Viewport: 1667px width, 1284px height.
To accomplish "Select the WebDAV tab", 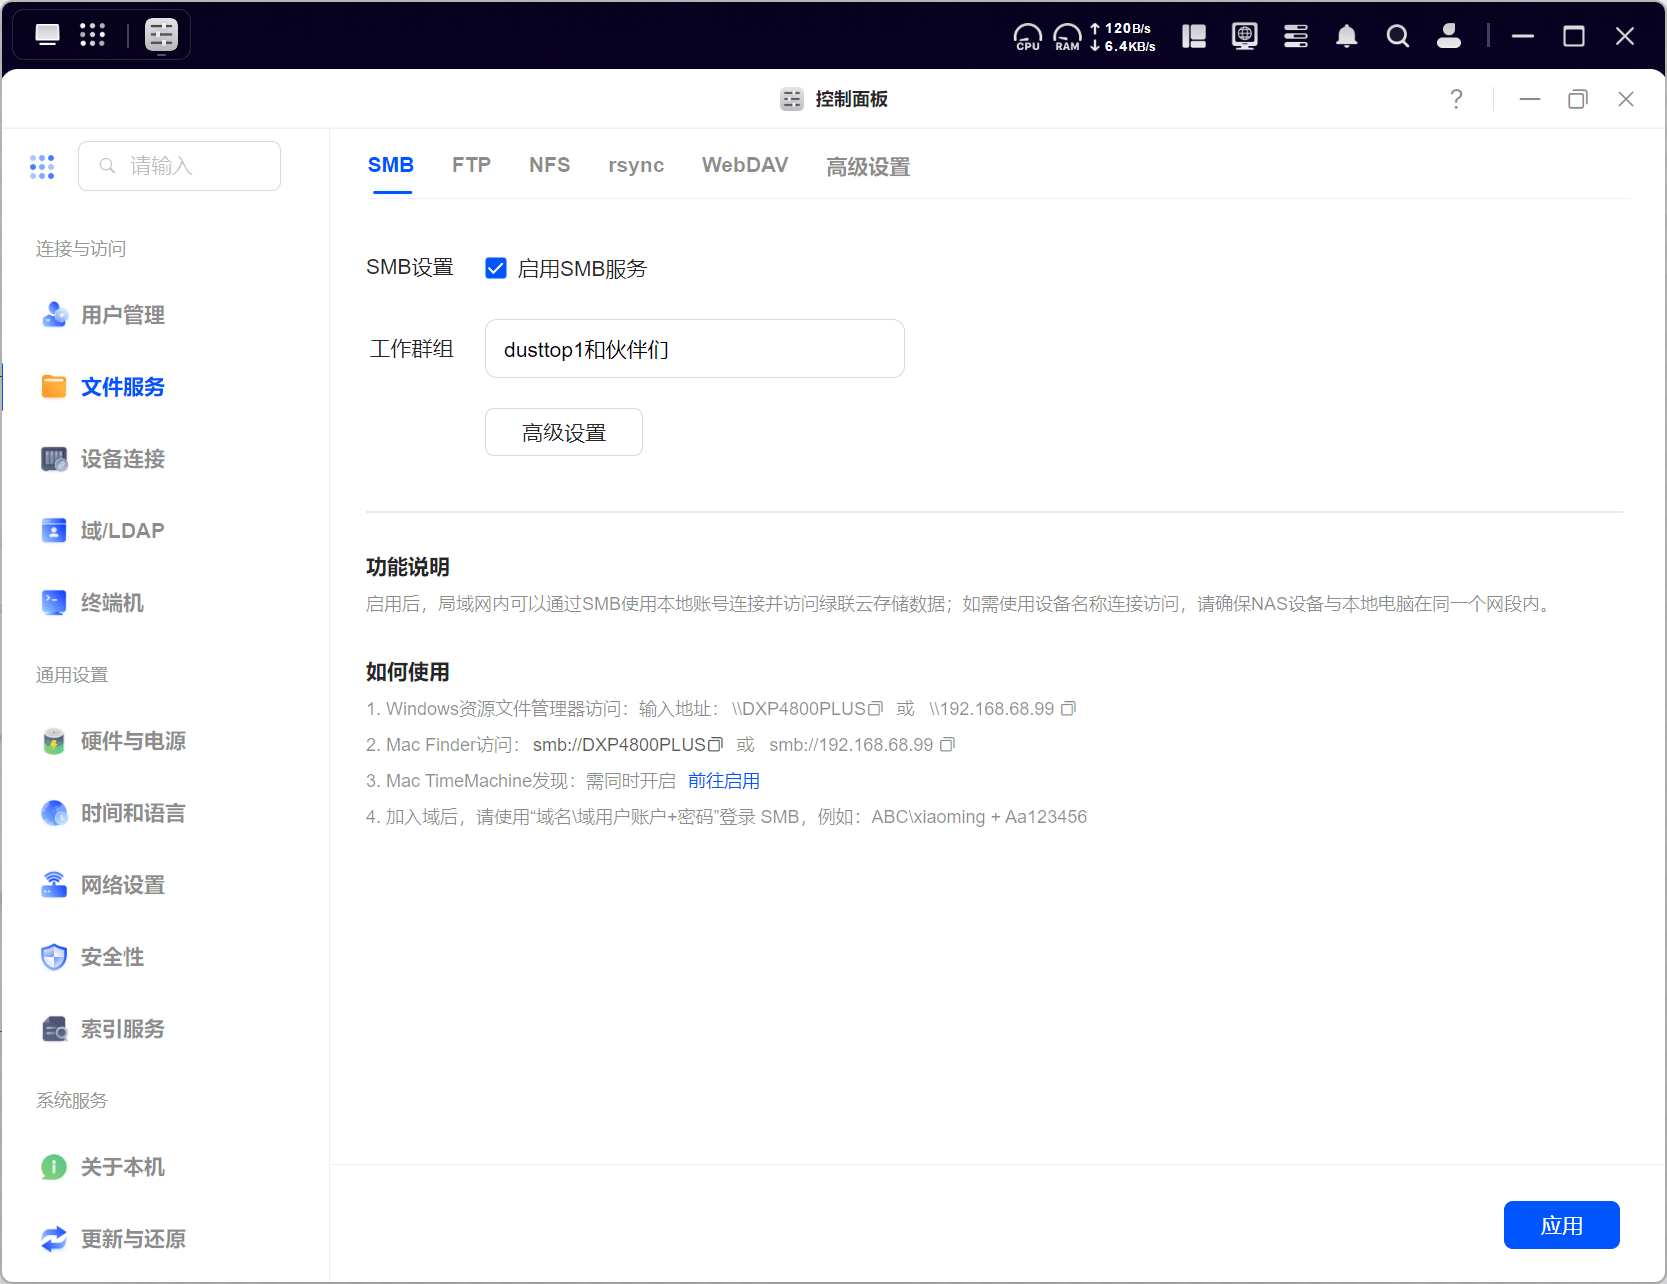I will 744,165.
